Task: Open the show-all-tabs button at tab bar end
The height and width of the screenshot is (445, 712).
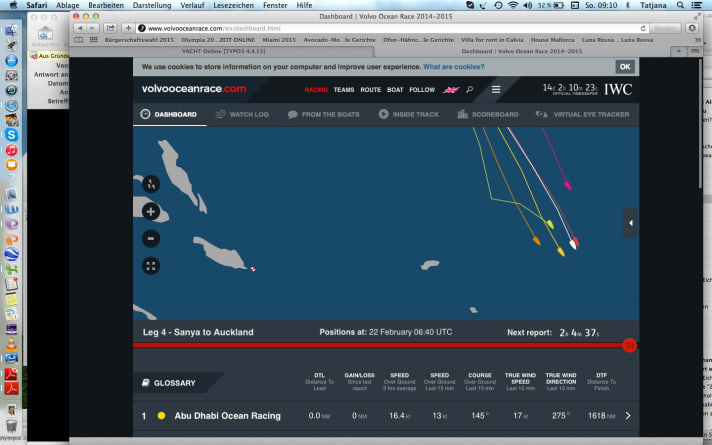Action: 694,51
